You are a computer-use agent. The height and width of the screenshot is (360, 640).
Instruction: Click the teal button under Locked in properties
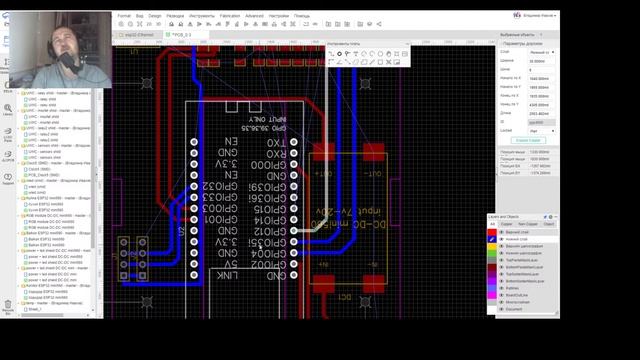pos(528,140)
